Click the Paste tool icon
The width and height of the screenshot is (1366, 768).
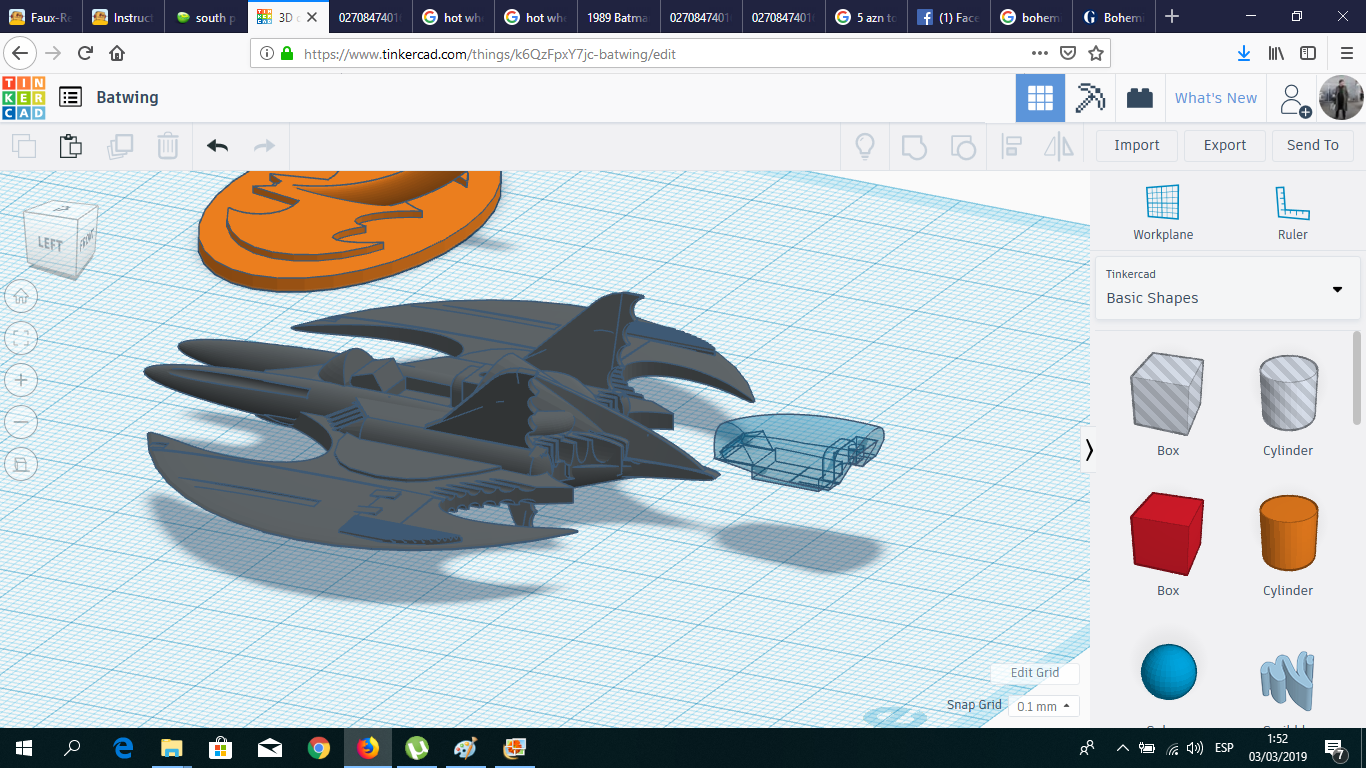70,146
